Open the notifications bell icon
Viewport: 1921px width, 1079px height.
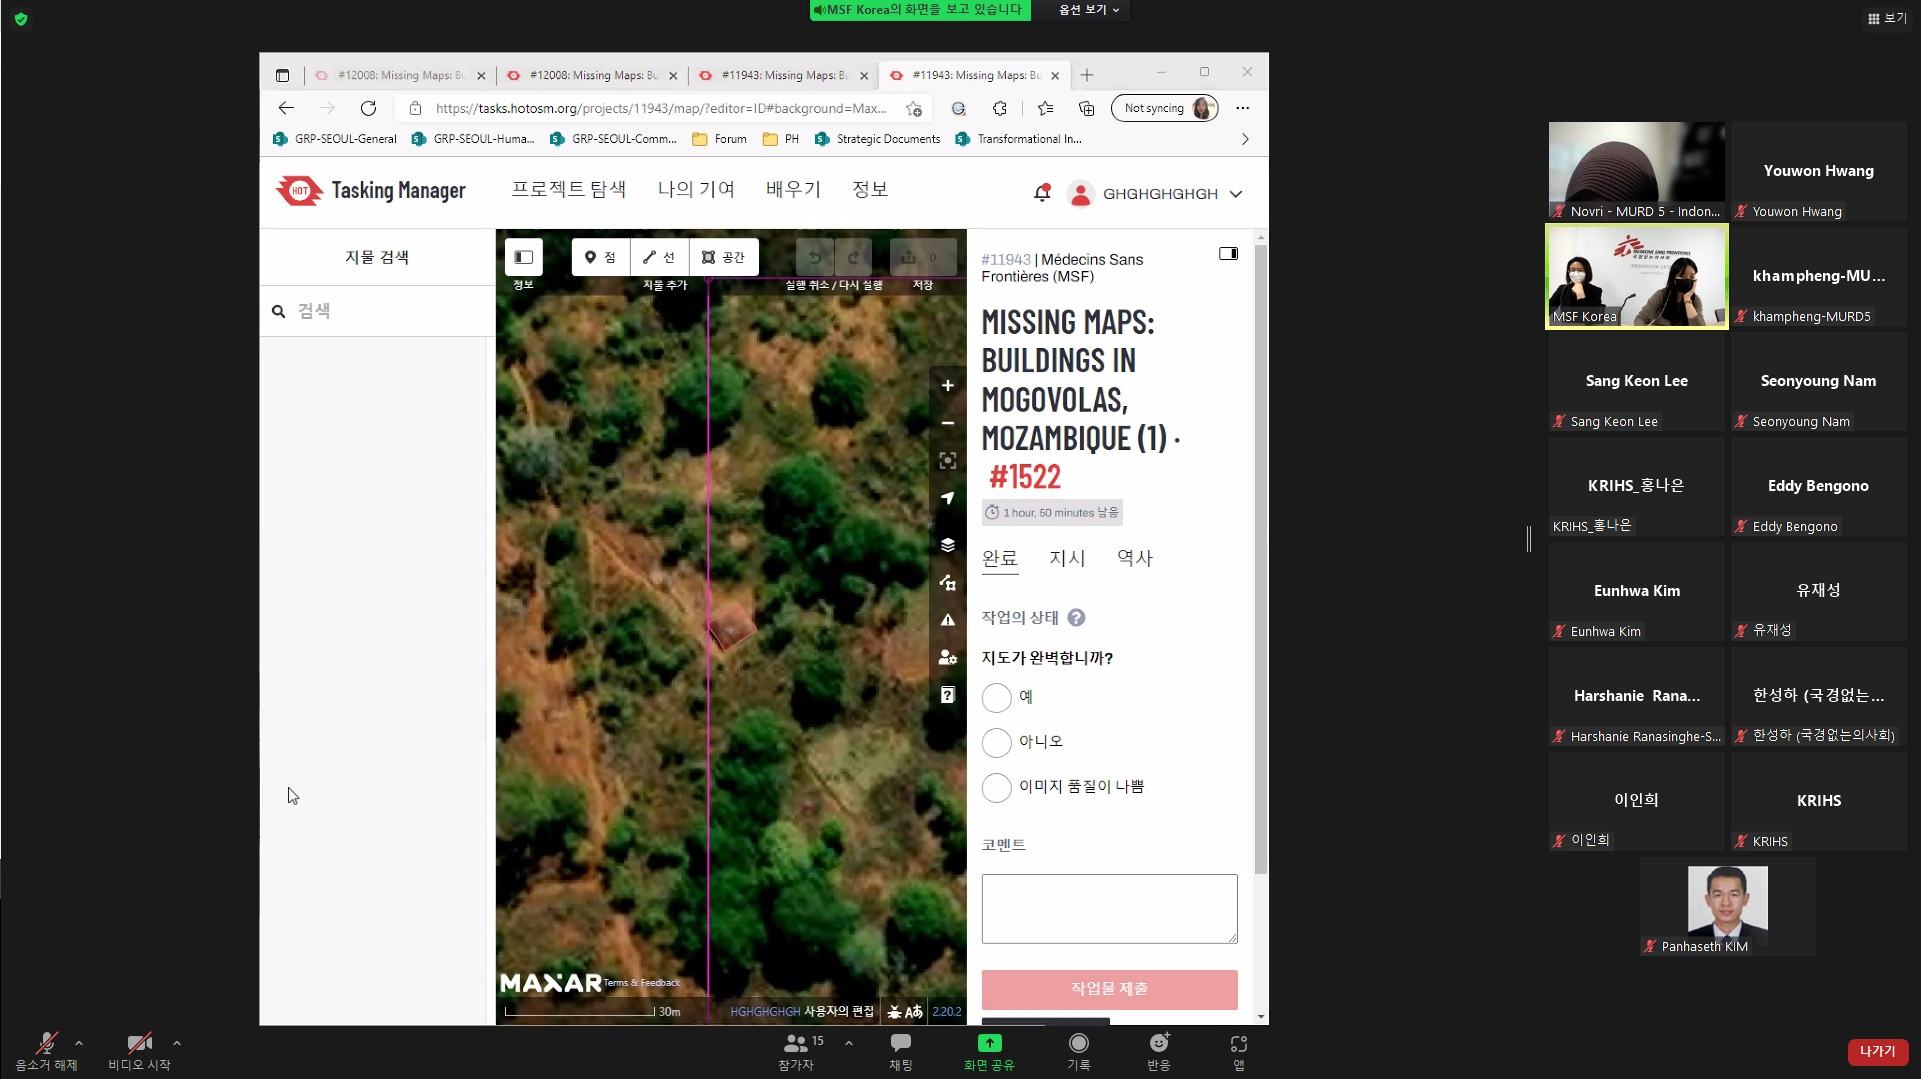pyautogui.click(x=1042, y=193)
